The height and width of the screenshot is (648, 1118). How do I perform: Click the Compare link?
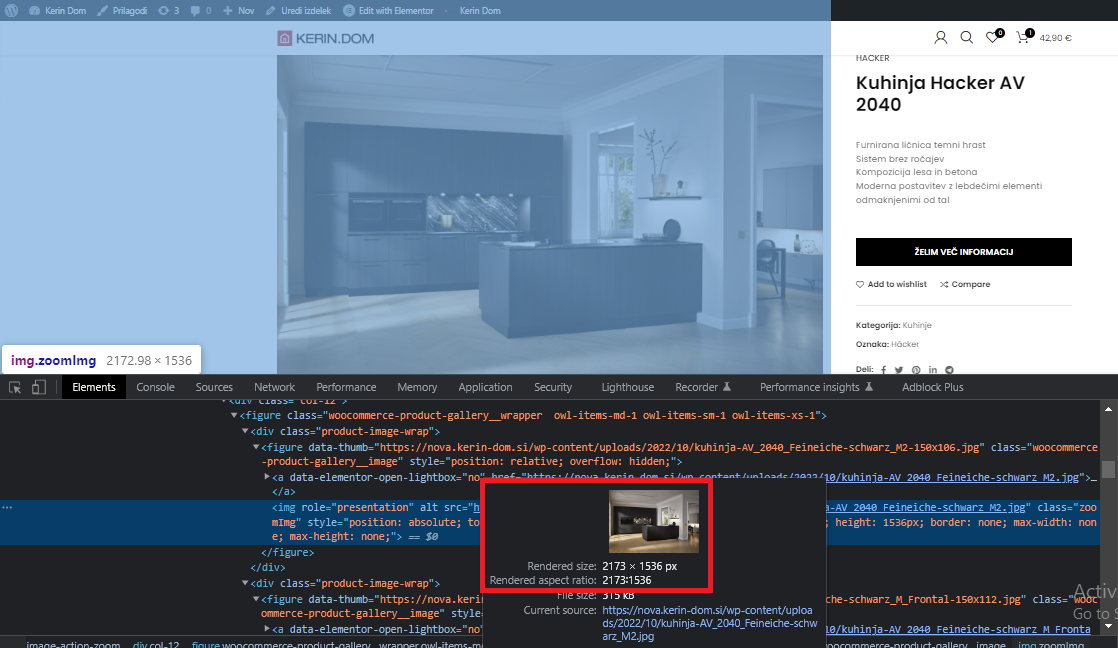pos(965,284)
